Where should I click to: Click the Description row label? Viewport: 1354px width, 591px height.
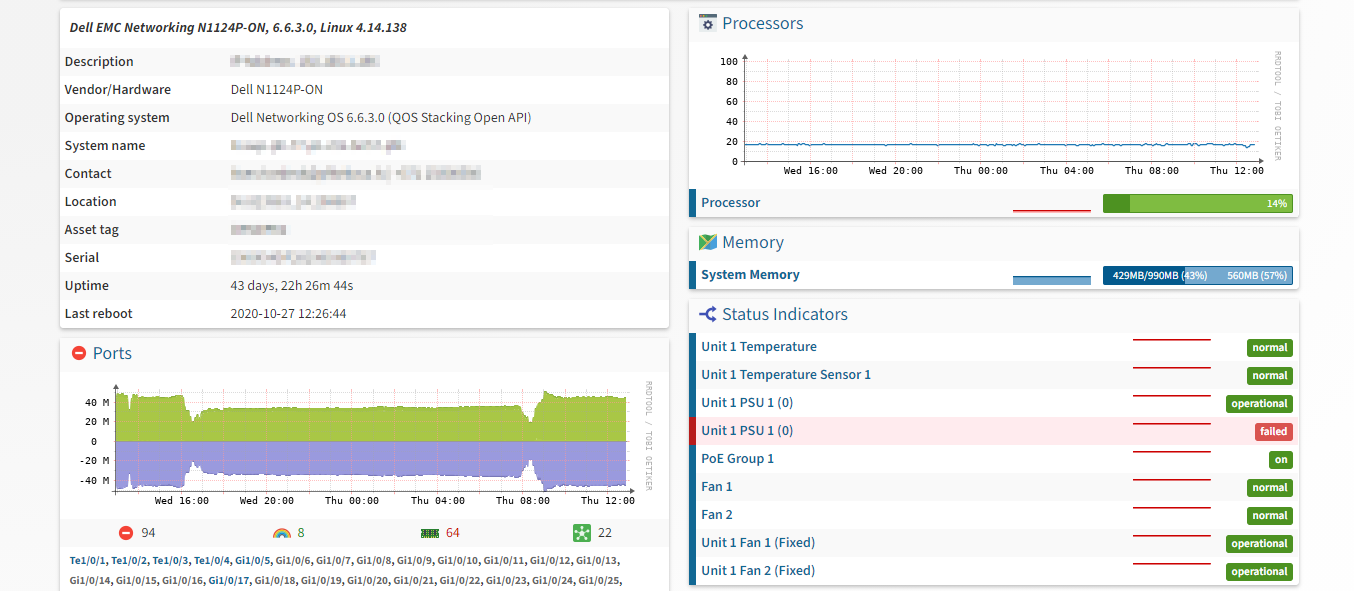(99, 61)
